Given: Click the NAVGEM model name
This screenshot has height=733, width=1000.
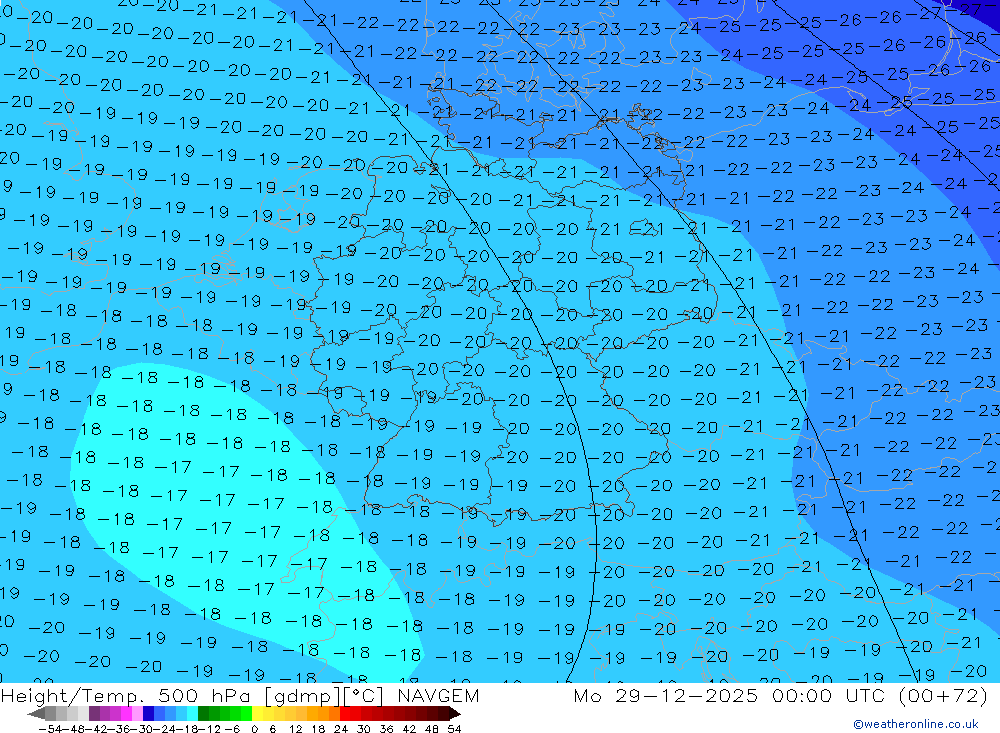Looking at the screenshot, I should [x=438, y=695].
